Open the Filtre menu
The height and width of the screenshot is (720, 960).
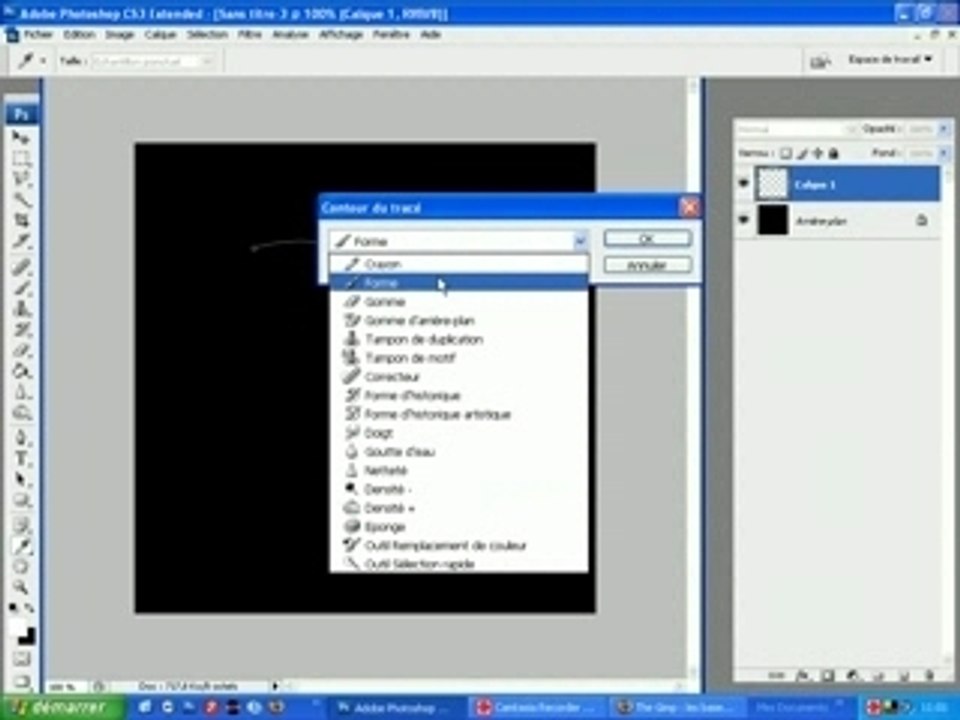249,34
